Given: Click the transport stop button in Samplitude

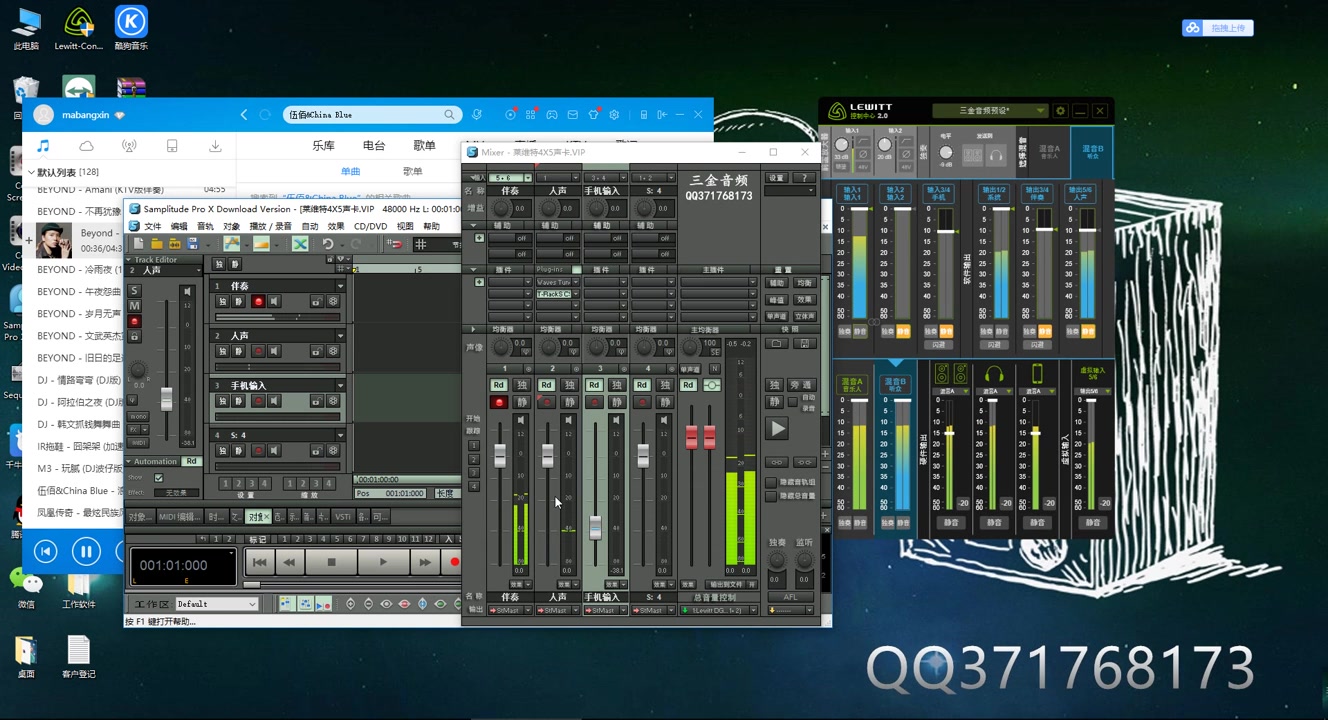Looking at the screenshot, I should point(331,563).
